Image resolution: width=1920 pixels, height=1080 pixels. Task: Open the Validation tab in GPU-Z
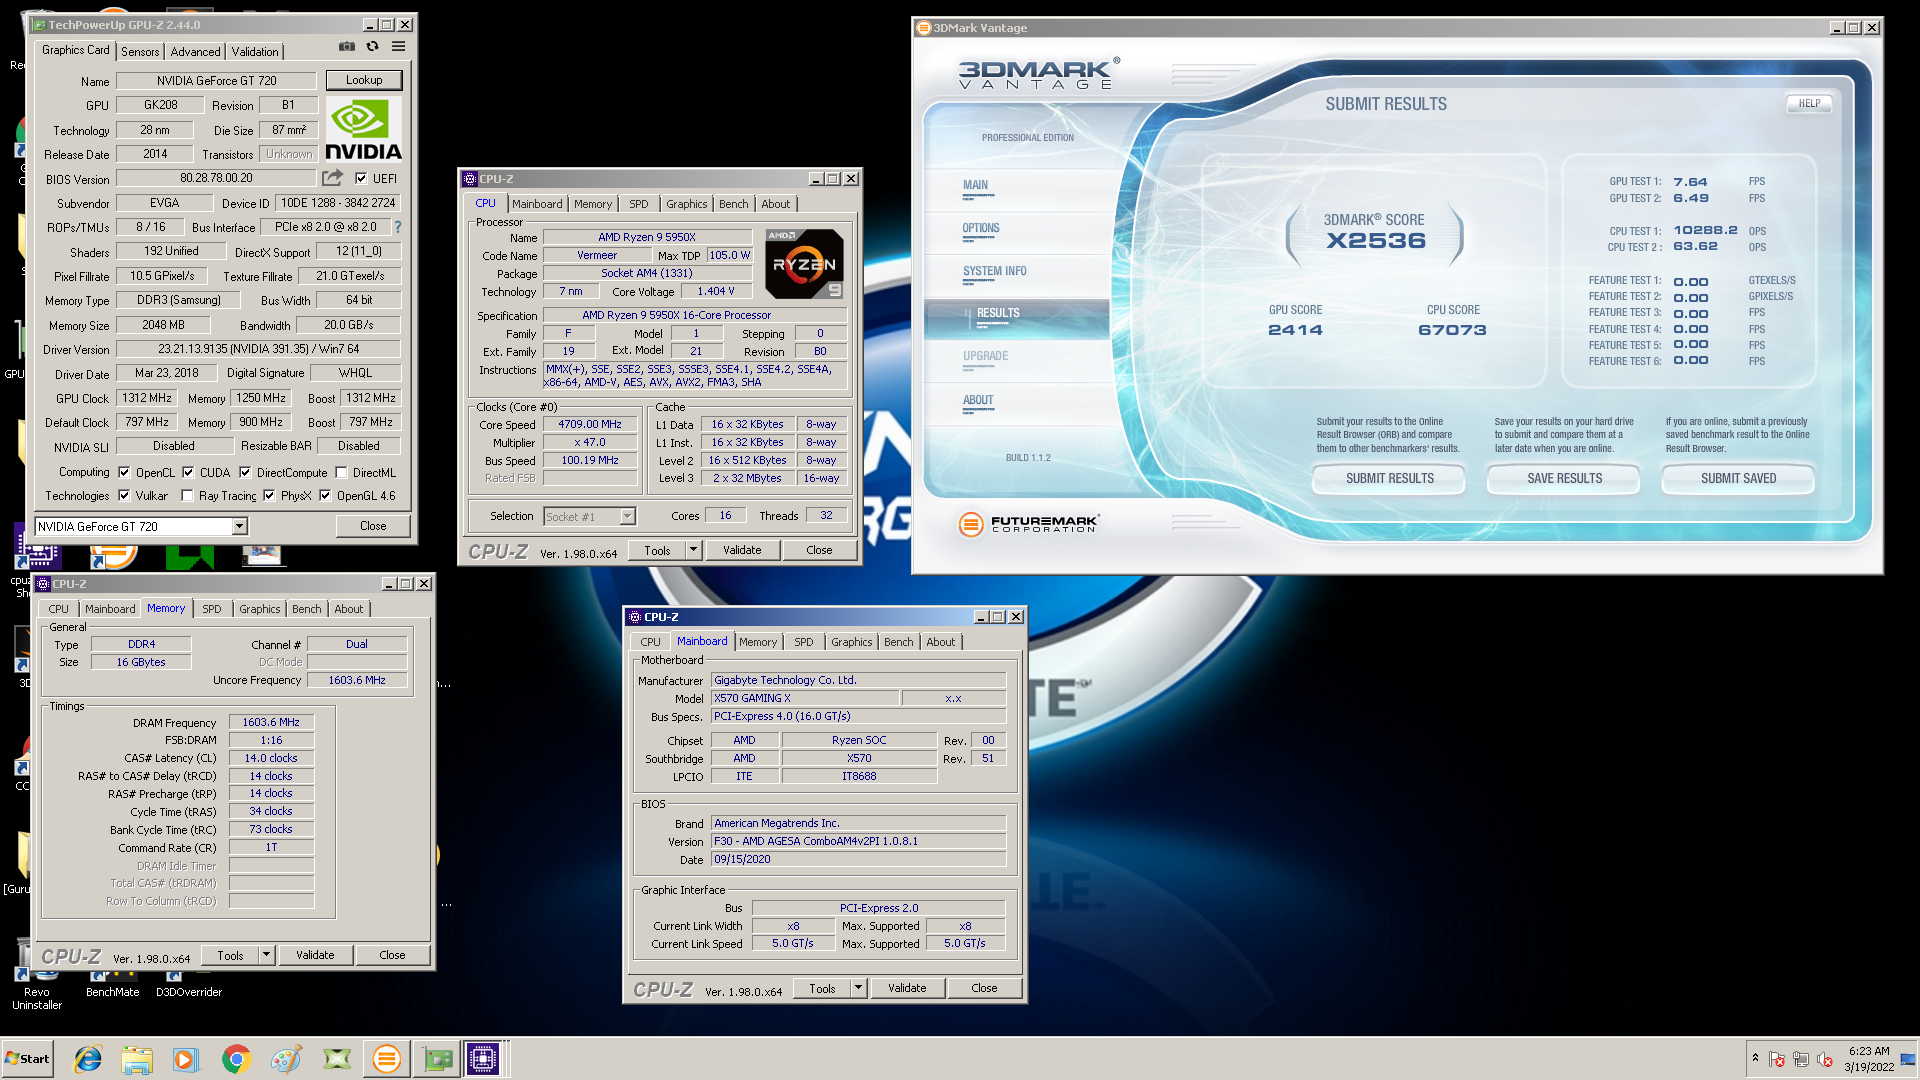(255, 52)
